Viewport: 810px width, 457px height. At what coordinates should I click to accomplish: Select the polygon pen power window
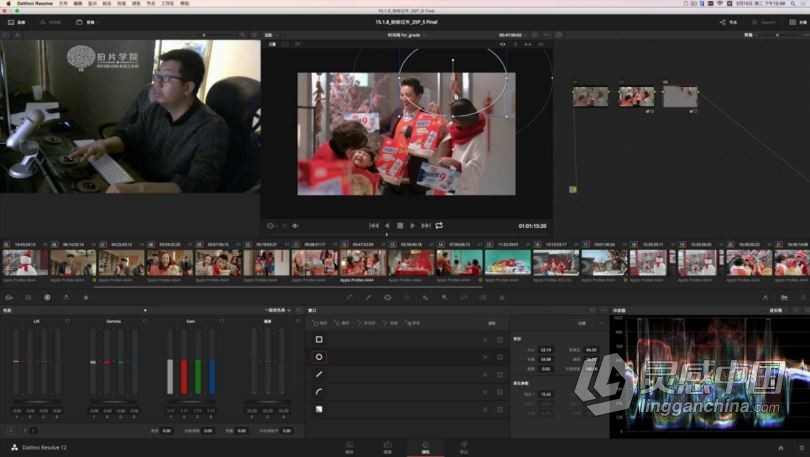319,374
